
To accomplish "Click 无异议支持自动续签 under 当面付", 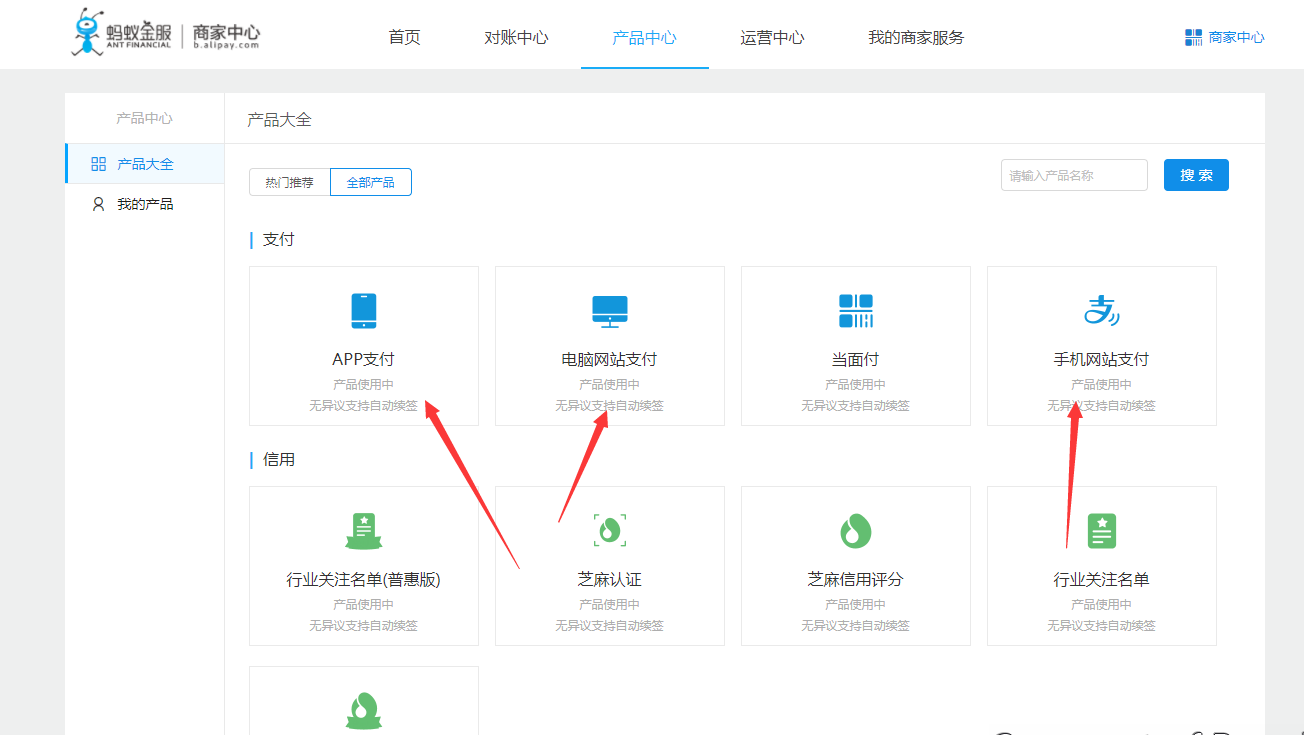I will [x=856, y=405].
